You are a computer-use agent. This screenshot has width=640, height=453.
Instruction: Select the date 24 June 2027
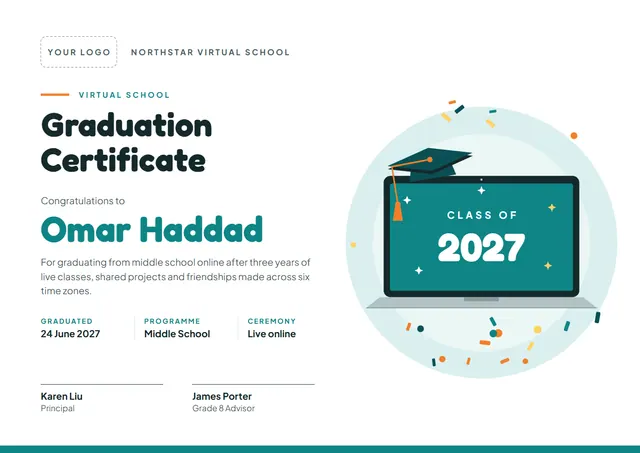click(70, 334)
